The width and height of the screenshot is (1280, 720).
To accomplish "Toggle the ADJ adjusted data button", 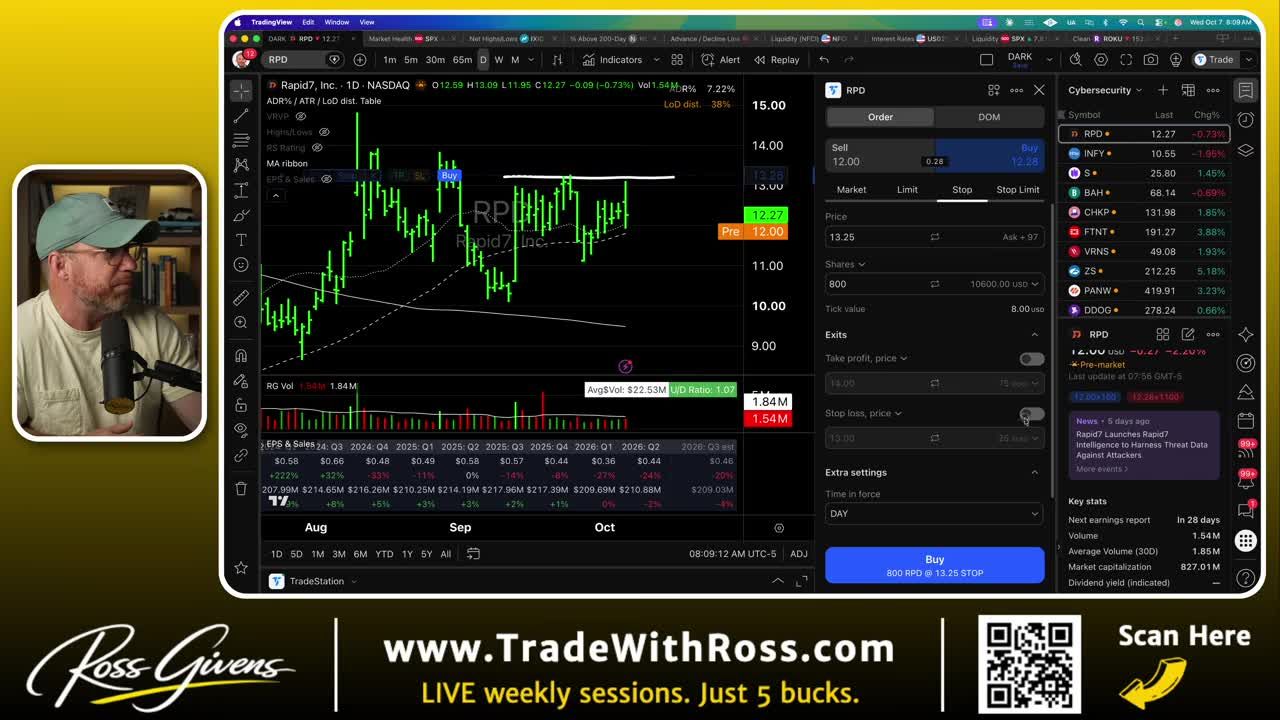I will [x=798, y=554].
